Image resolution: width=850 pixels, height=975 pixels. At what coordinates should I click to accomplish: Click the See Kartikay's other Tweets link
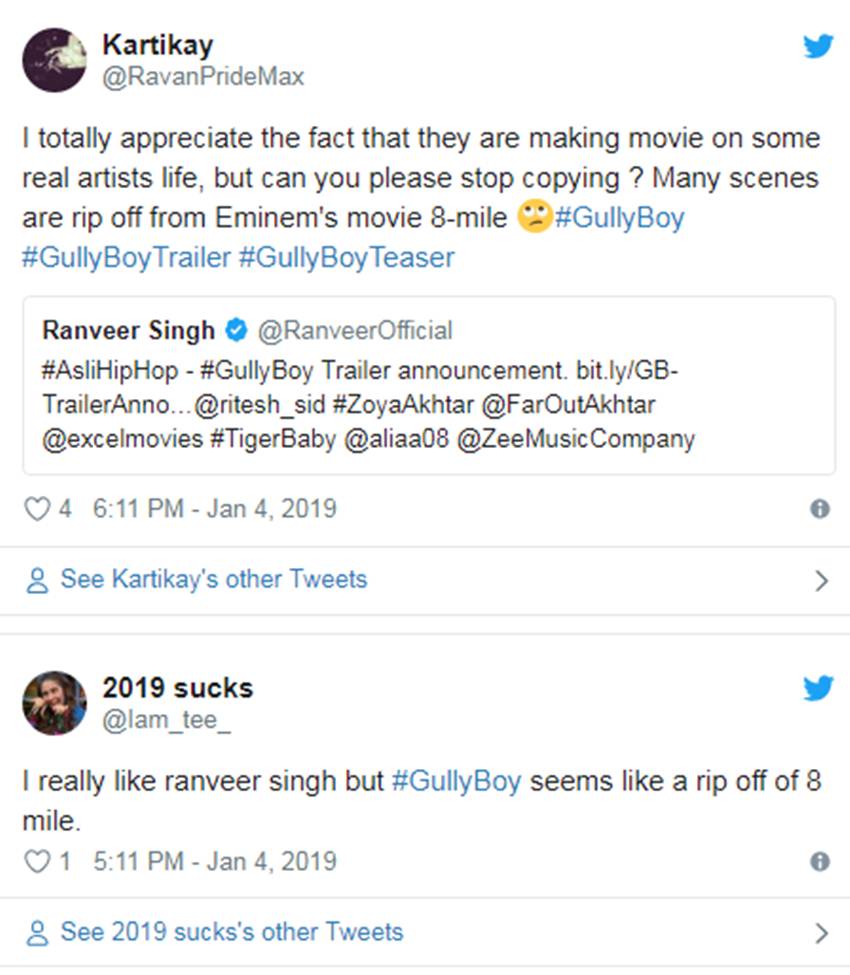[213, 580]
